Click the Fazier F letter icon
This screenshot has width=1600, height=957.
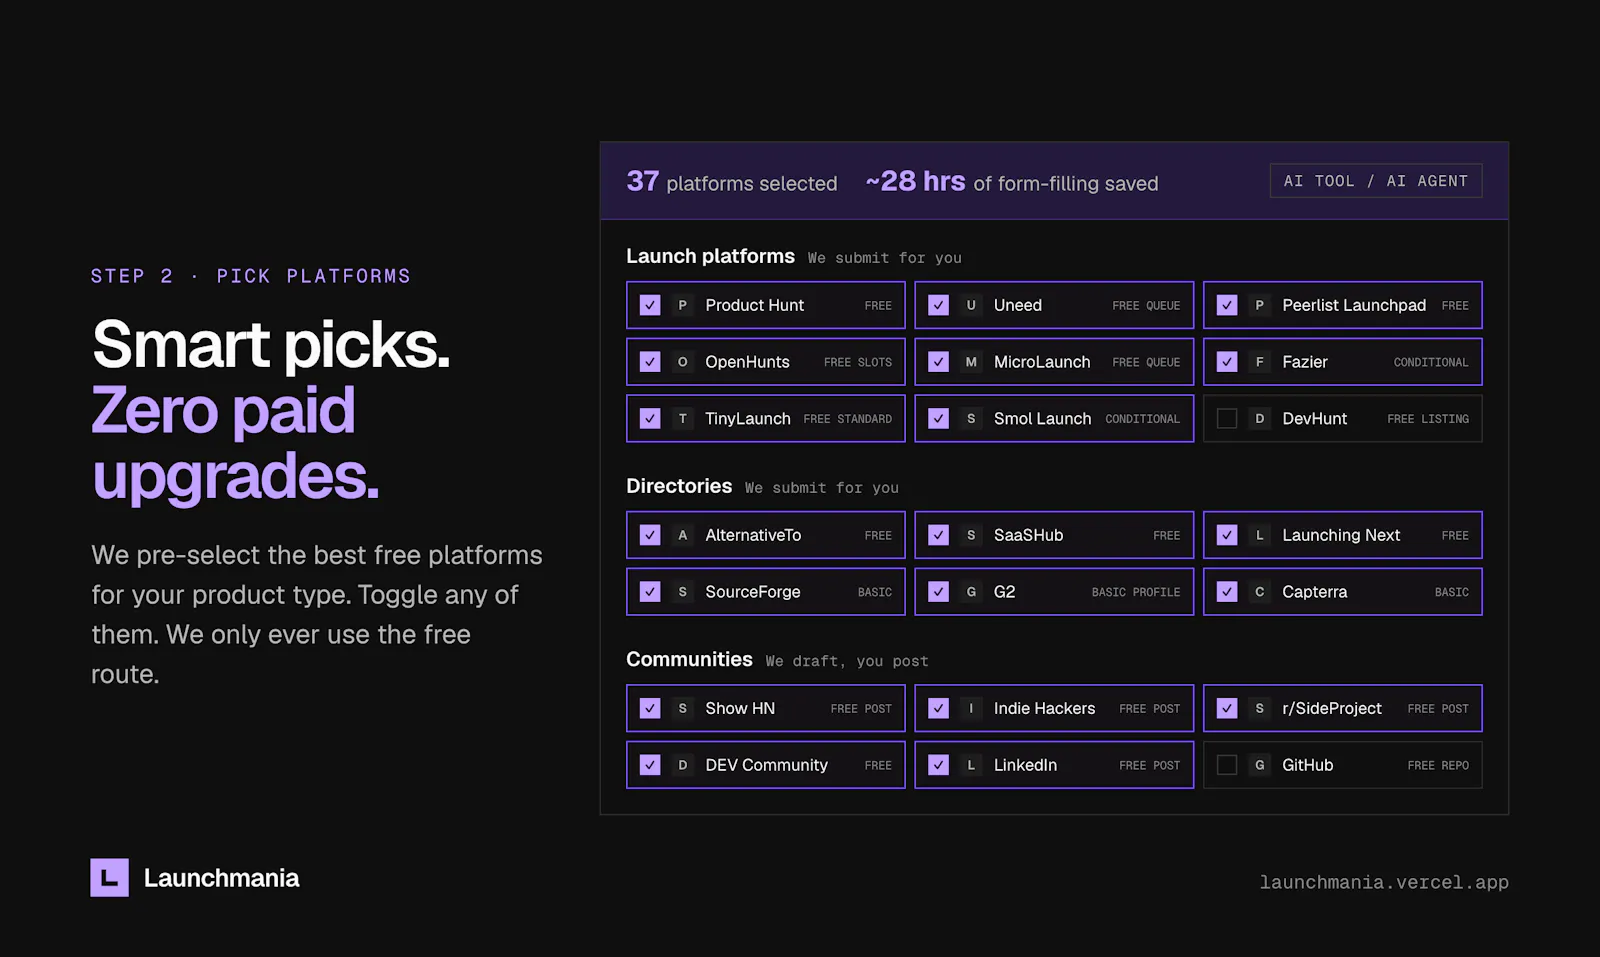1259,362
